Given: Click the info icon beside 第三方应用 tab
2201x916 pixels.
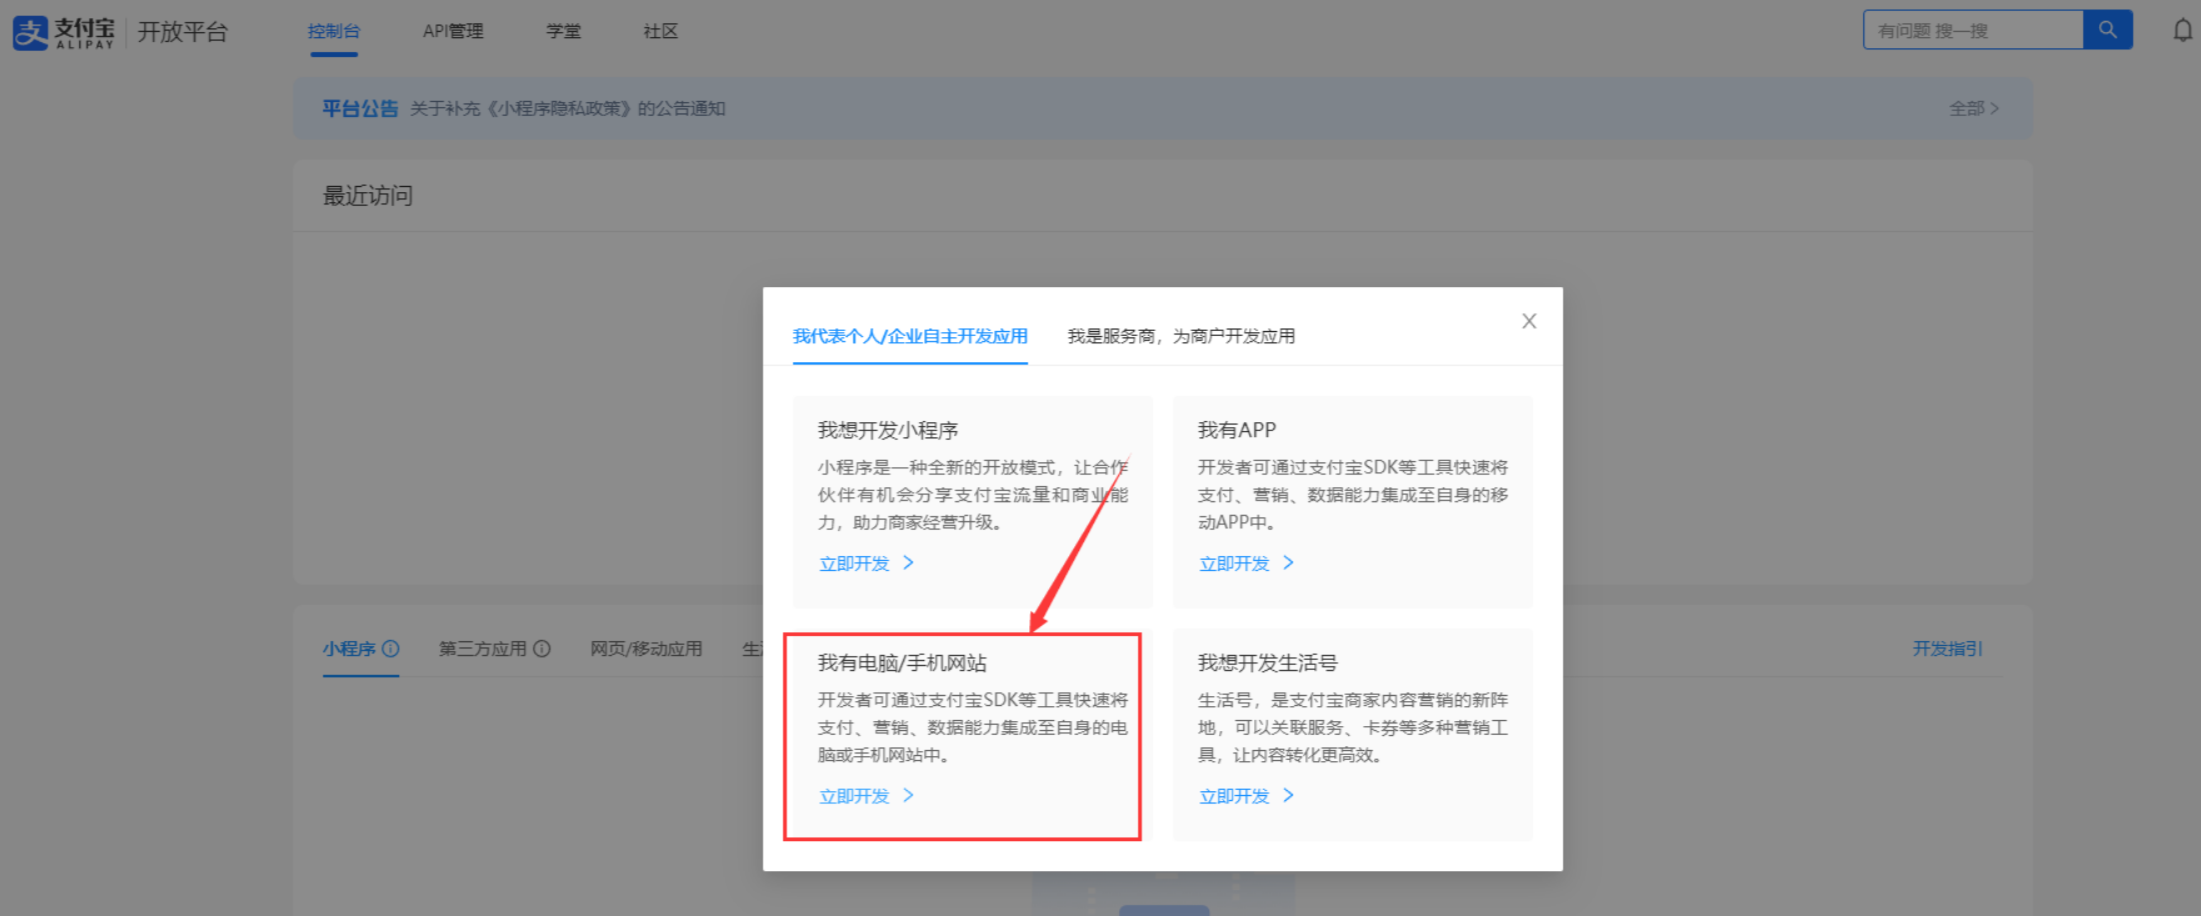Looking at the screenshot, I should (543, 648).
